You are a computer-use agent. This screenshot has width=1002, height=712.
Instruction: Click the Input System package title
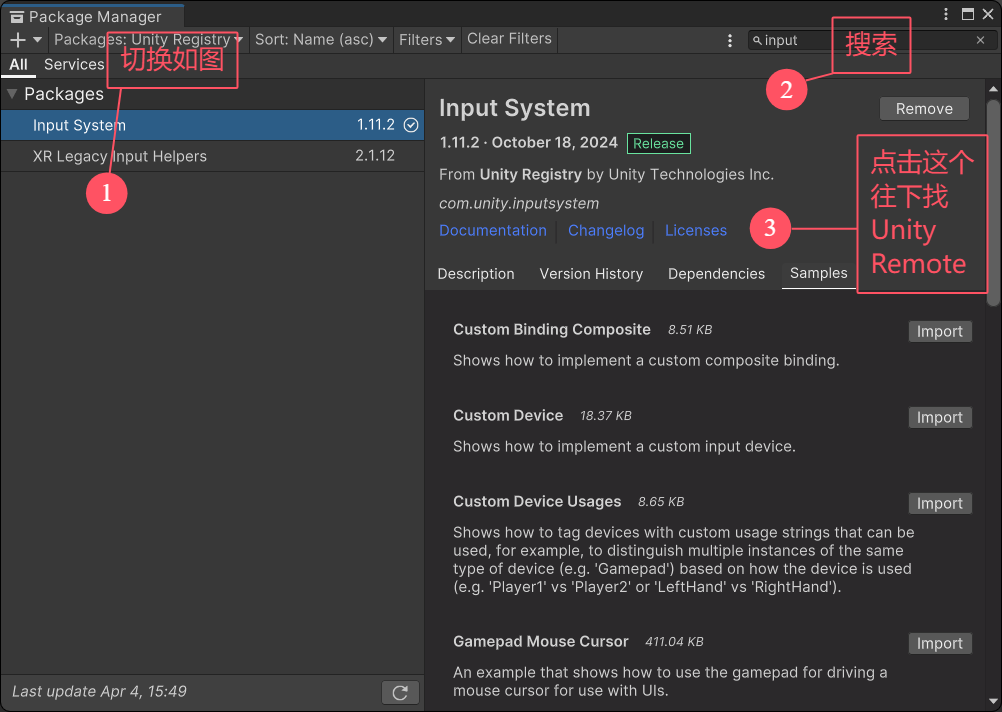(514, 108)
